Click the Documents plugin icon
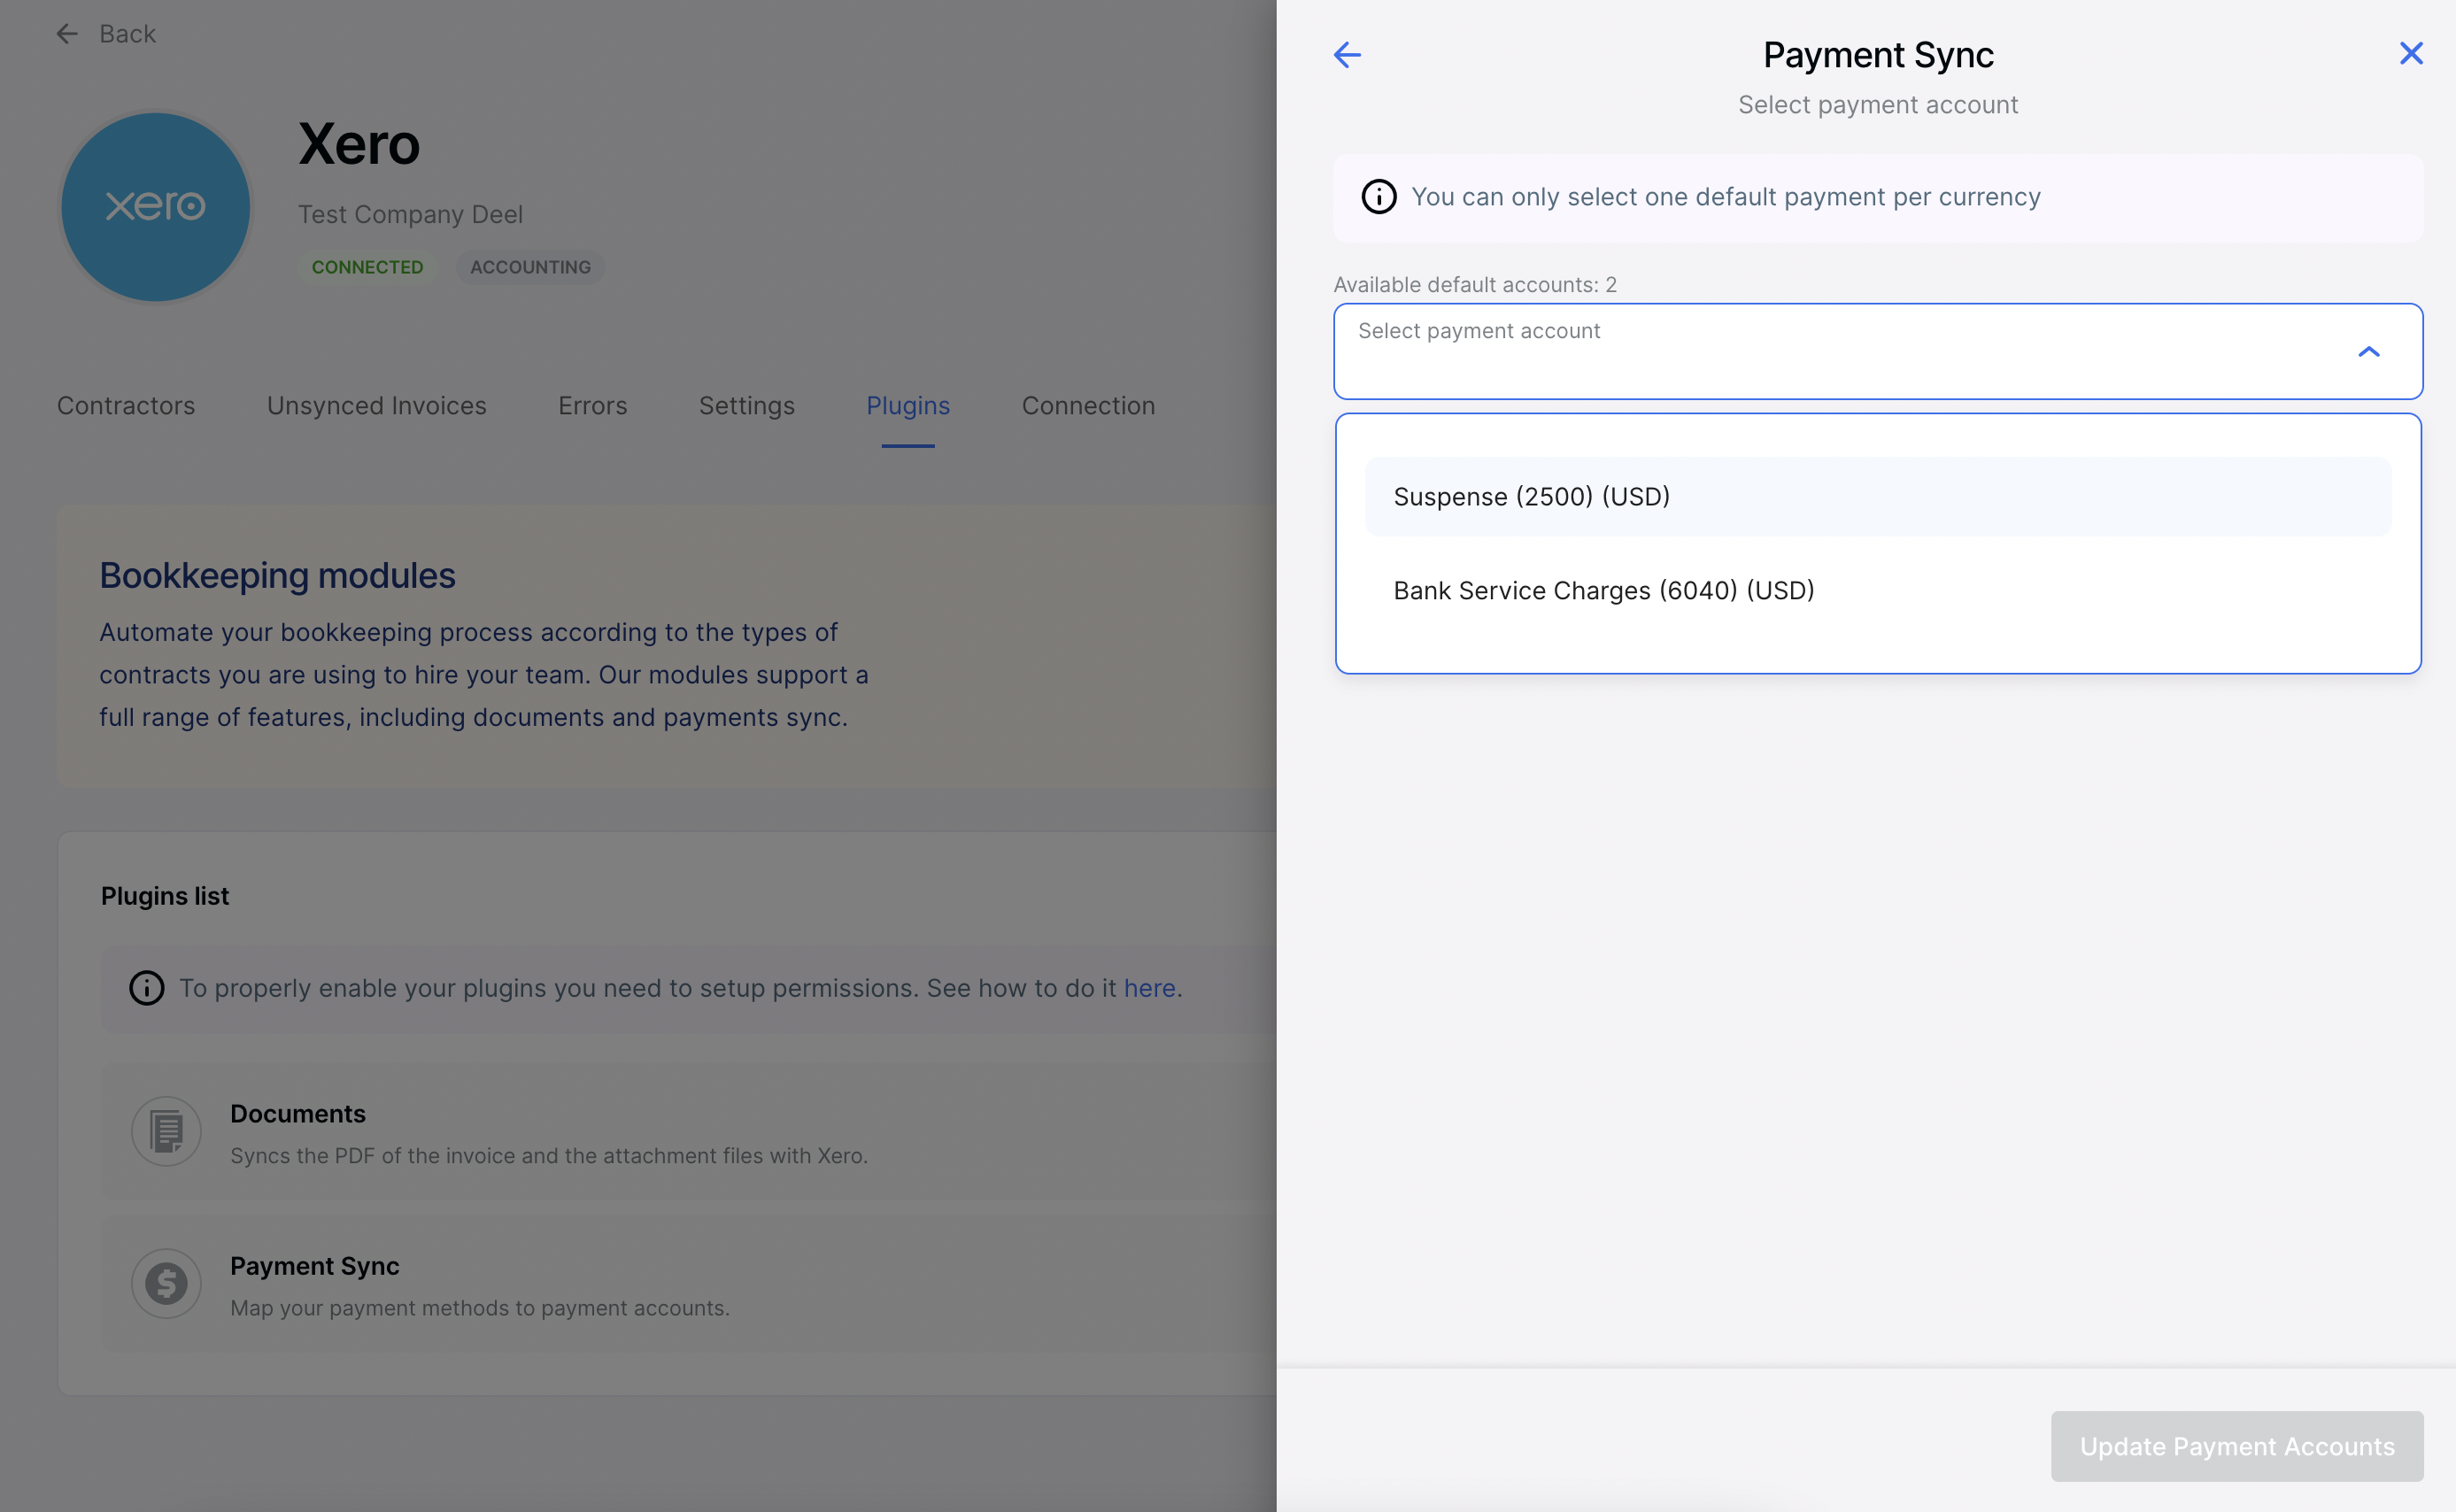The width and height of the screenshot is (2456, 1512). point(166,1131)
